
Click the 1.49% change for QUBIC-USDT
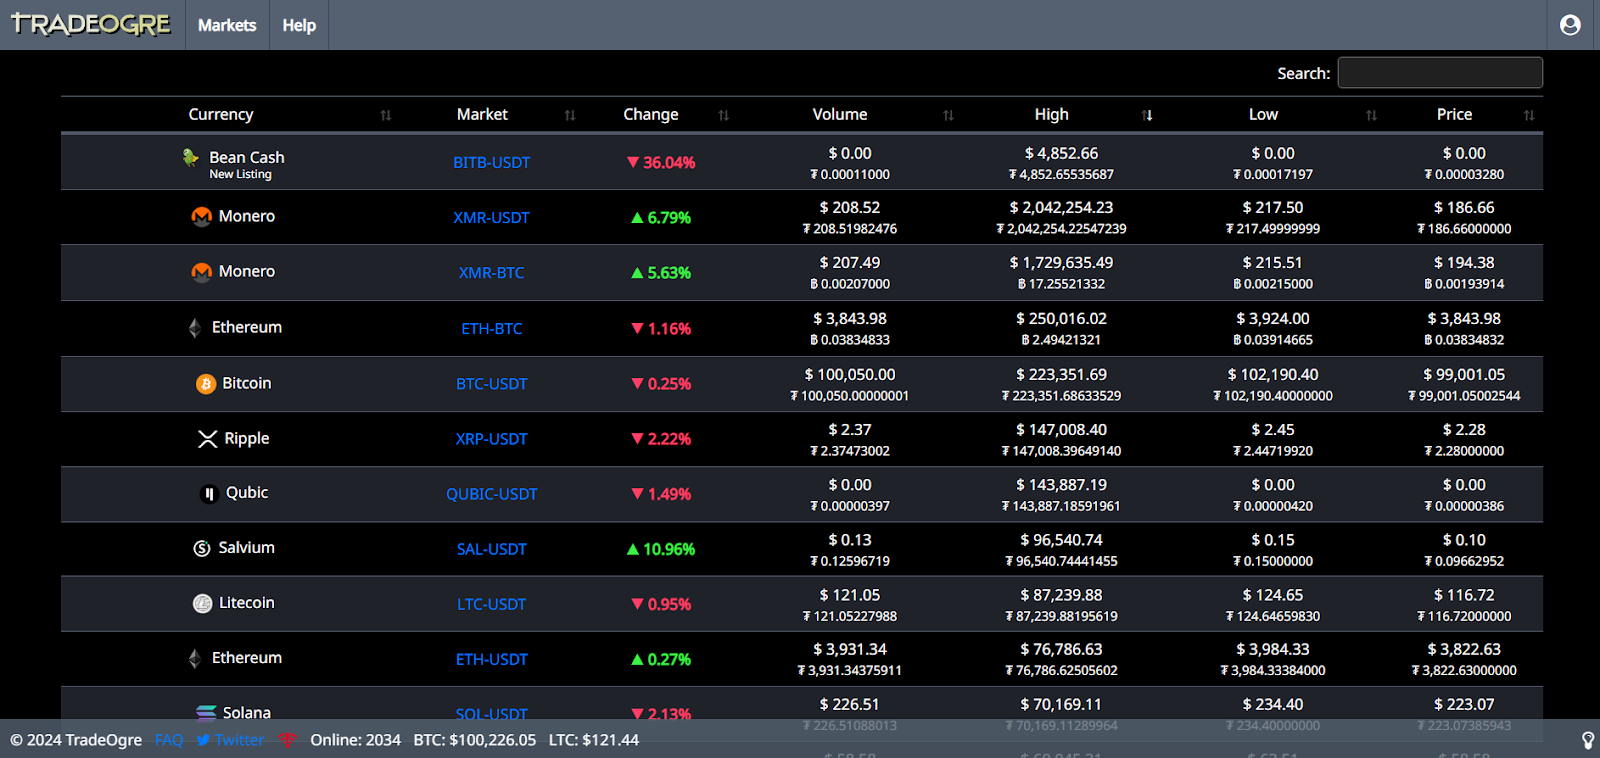[x=661, y=494]
